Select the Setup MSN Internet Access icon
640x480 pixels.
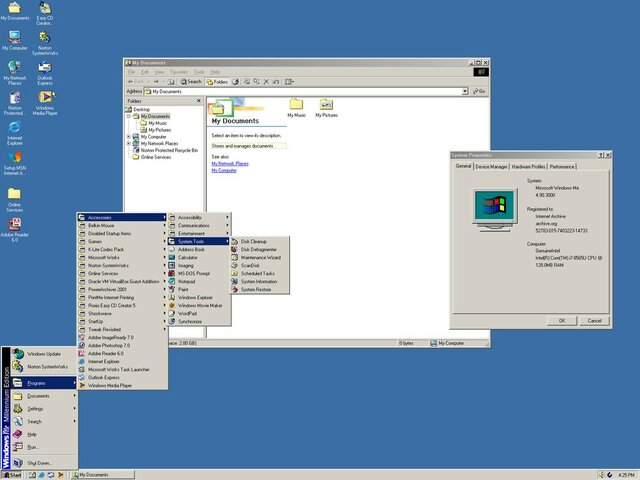pos(15,163)
